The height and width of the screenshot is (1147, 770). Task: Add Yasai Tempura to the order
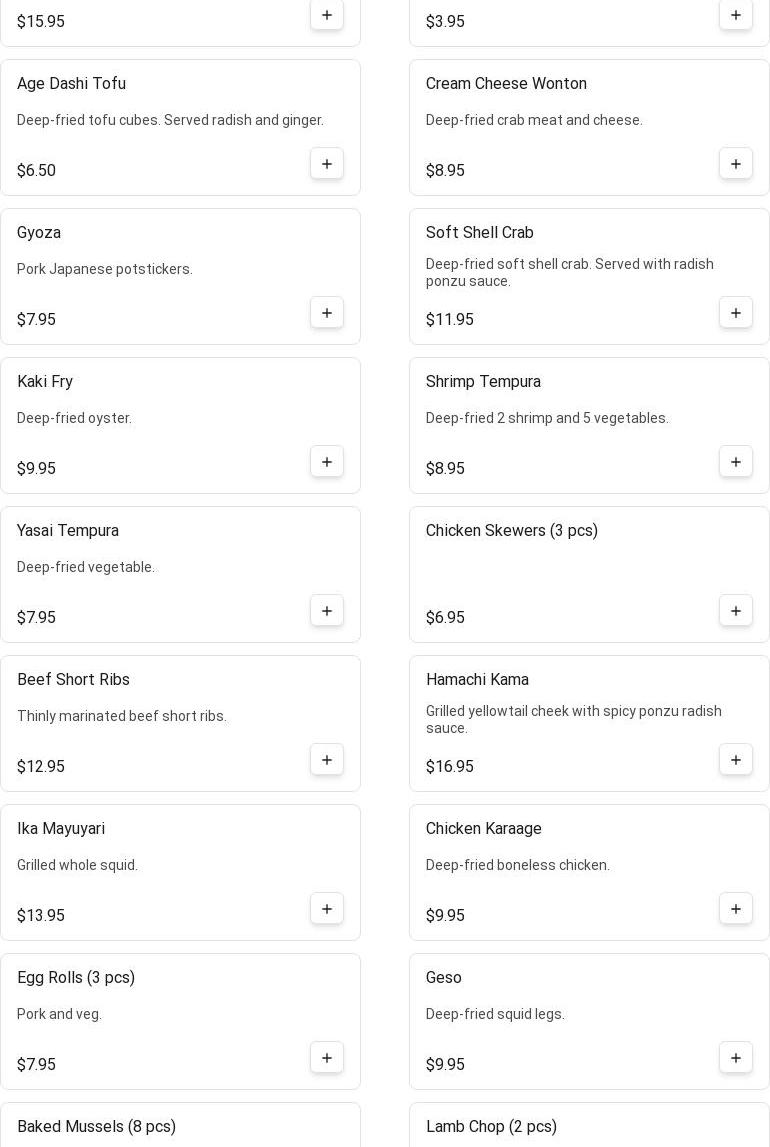click(x=327, y=611)
